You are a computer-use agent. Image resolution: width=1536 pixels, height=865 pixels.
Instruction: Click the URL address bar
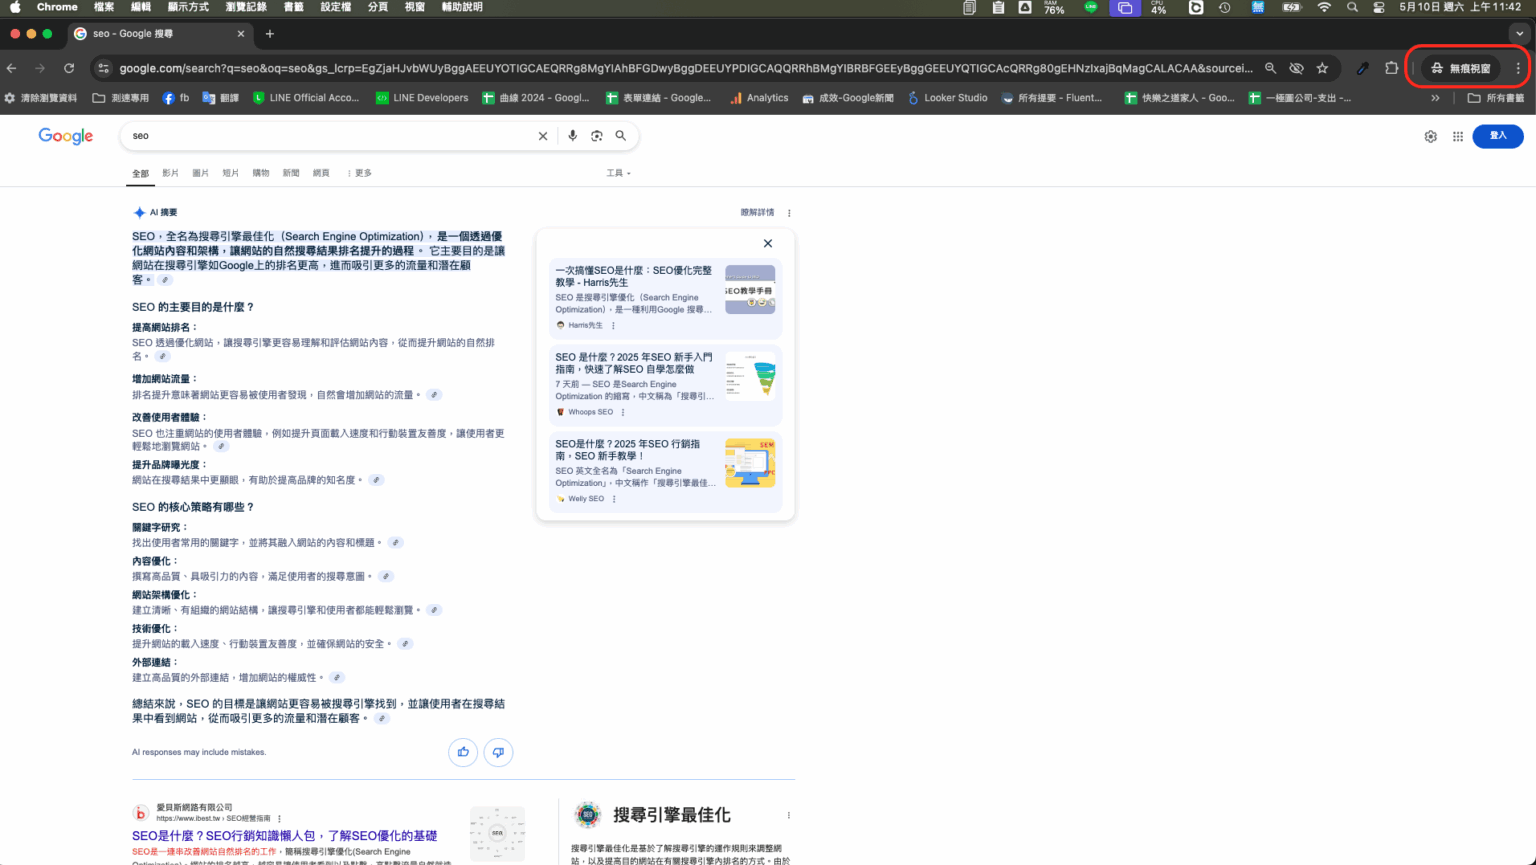685,68
